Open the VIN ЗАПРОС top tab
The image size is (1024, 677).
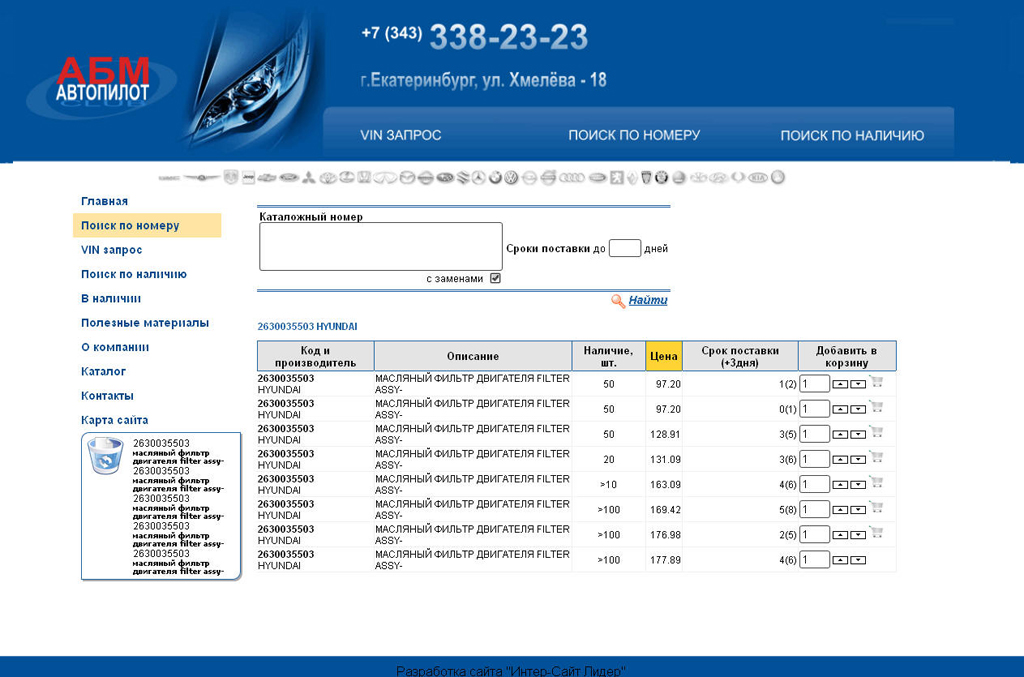pos(400,135)
